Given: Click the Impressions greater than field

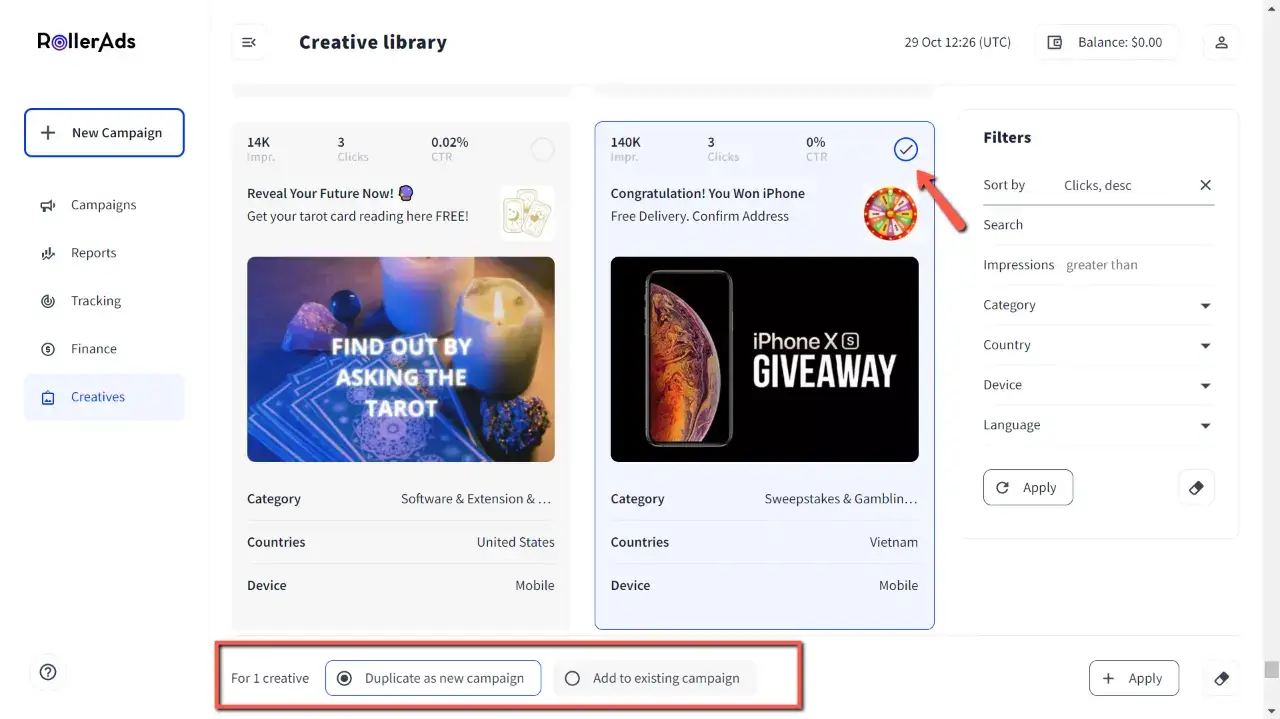Looking at the screenshot, I should pos(1138,265).
